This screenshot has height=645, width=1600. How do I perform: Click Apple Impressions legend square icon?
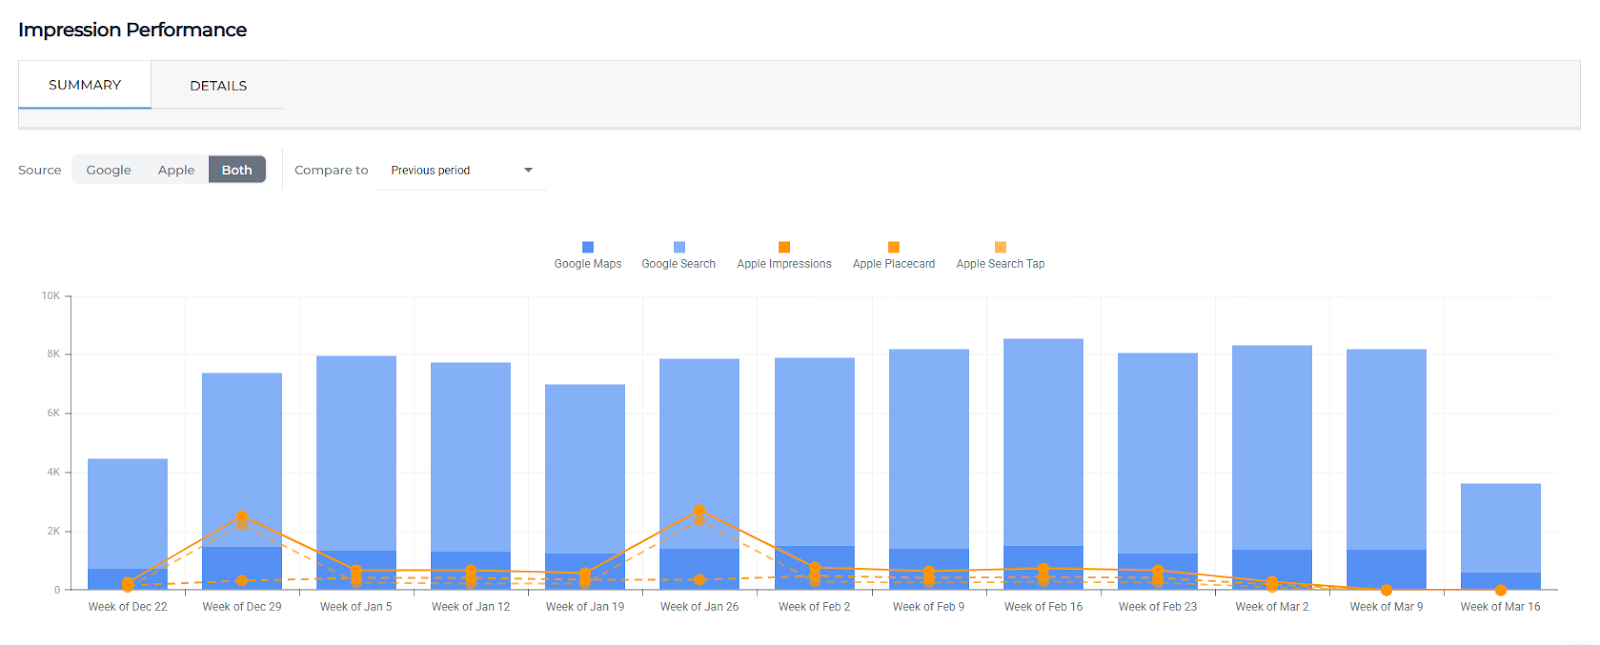[784, 247]
